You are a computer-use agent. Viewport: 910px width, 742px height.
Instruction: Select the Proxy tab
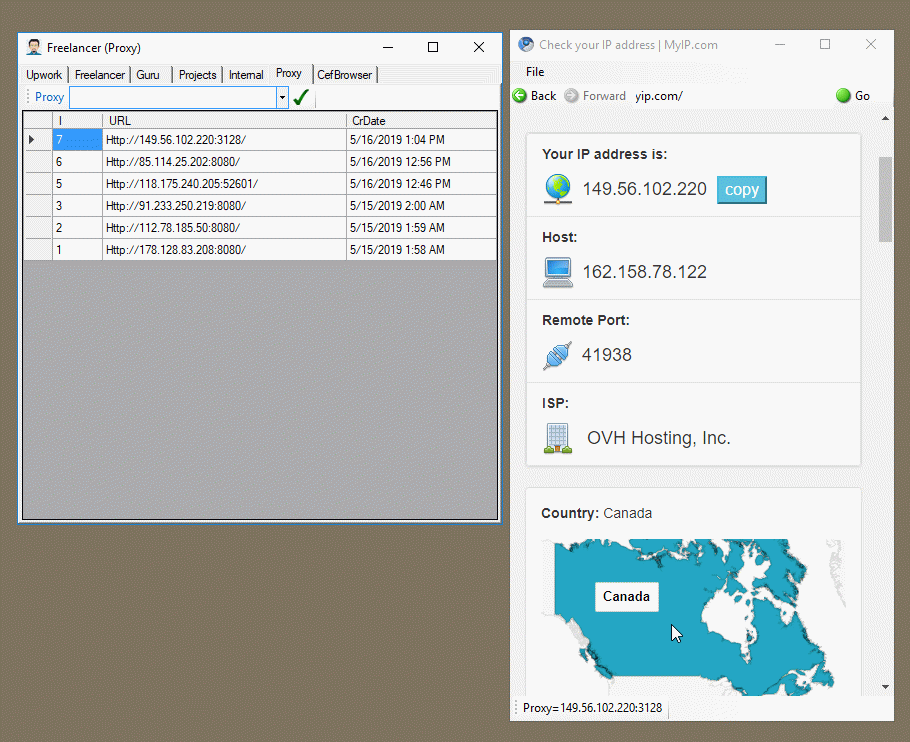pos(289,73)
